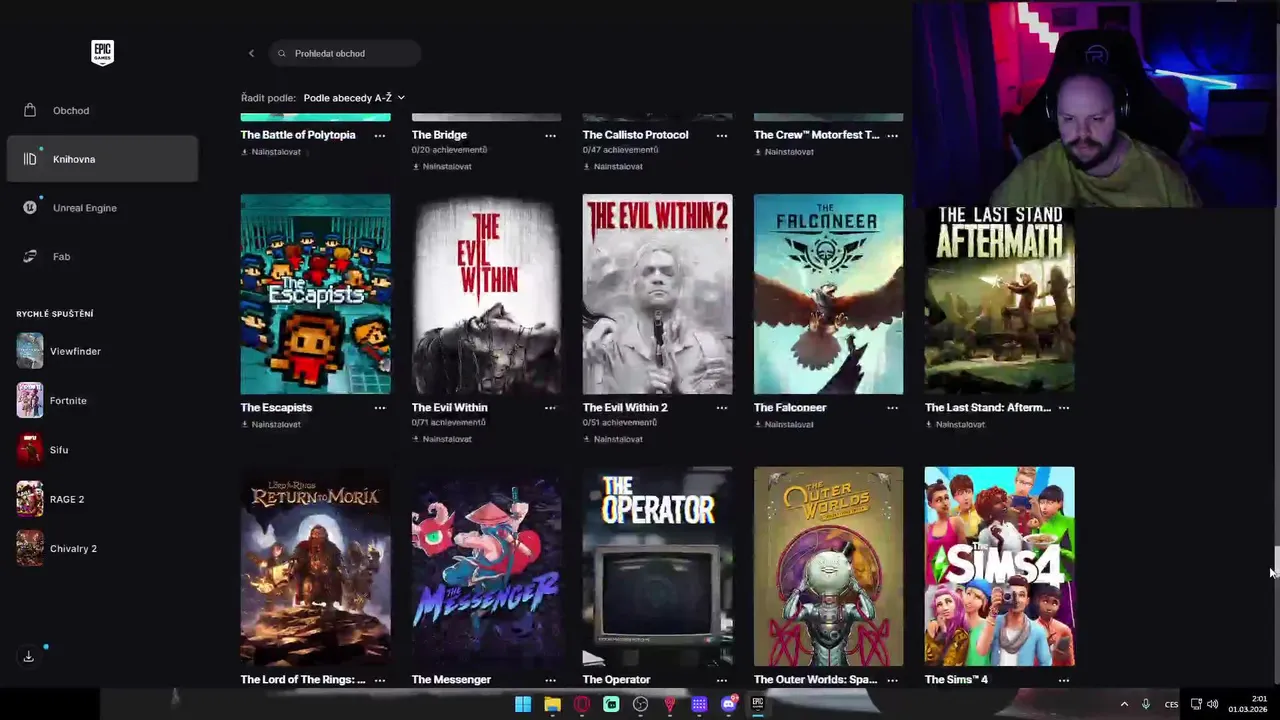
Task: Open The Outer Worlds cover art
Action: [x=829, y=566]
